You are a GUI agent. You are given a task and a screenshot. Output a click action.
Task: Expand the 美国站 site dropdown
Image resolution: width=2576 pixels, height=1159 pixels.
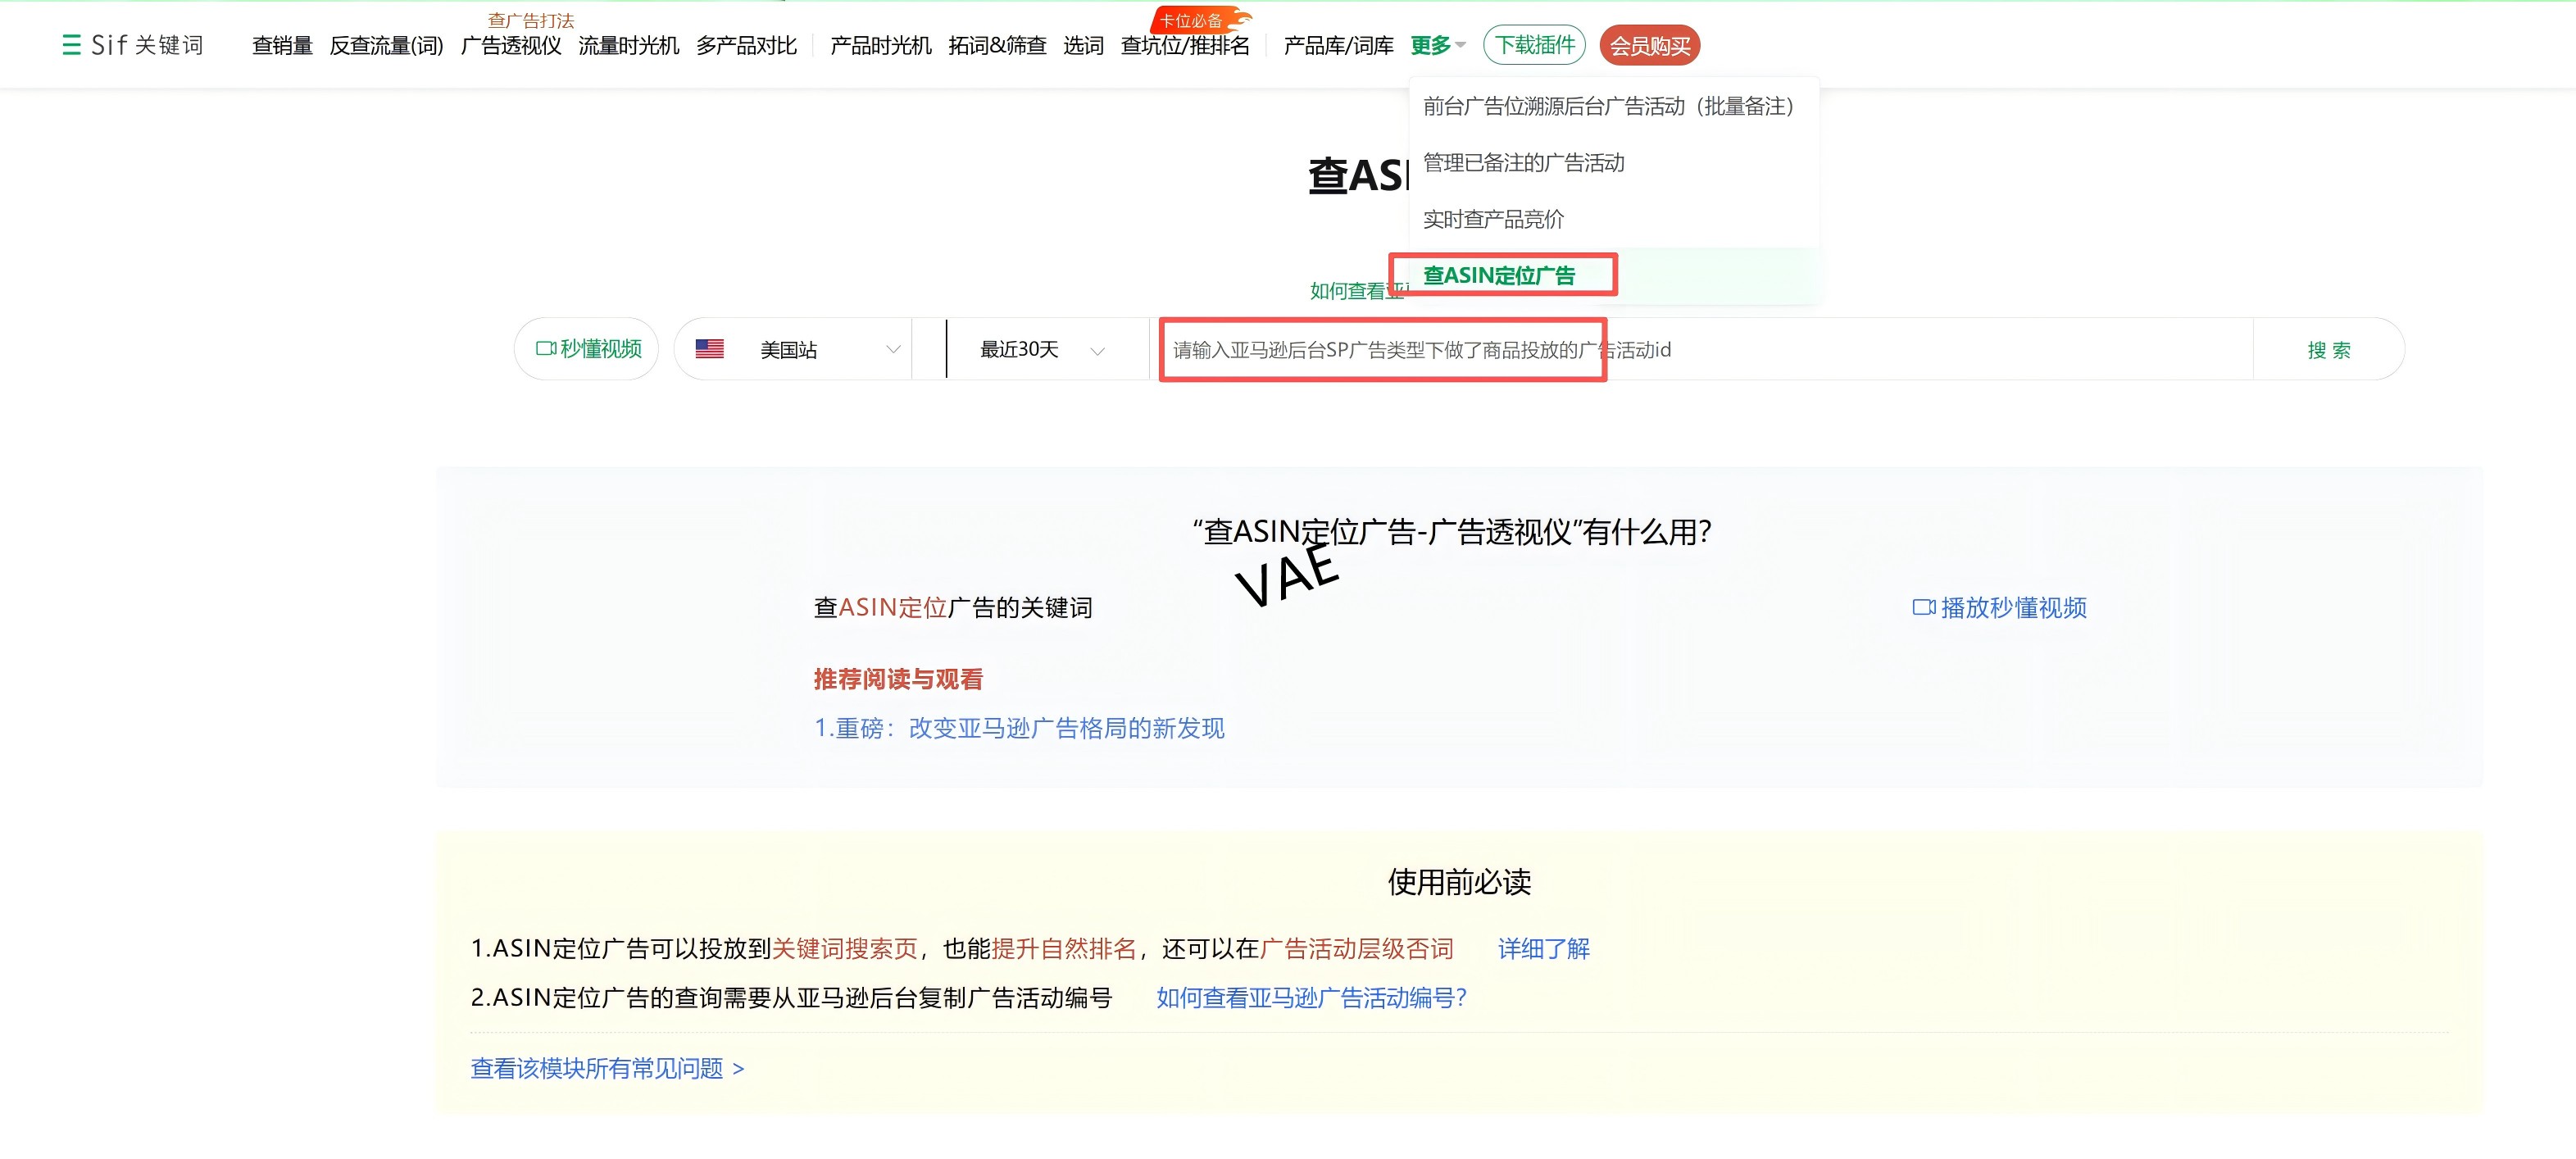coord(893,349)
